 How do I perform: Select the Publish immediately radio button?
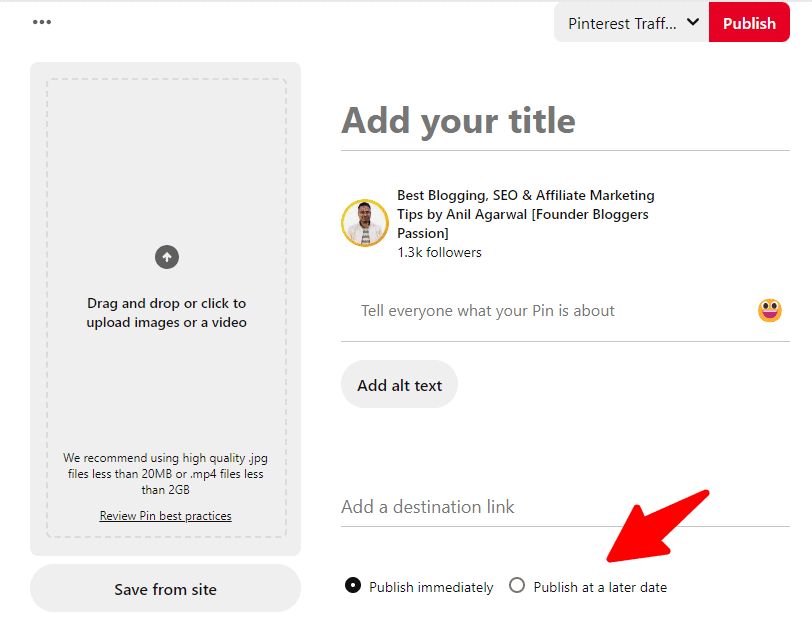click(x=353, y=586)
